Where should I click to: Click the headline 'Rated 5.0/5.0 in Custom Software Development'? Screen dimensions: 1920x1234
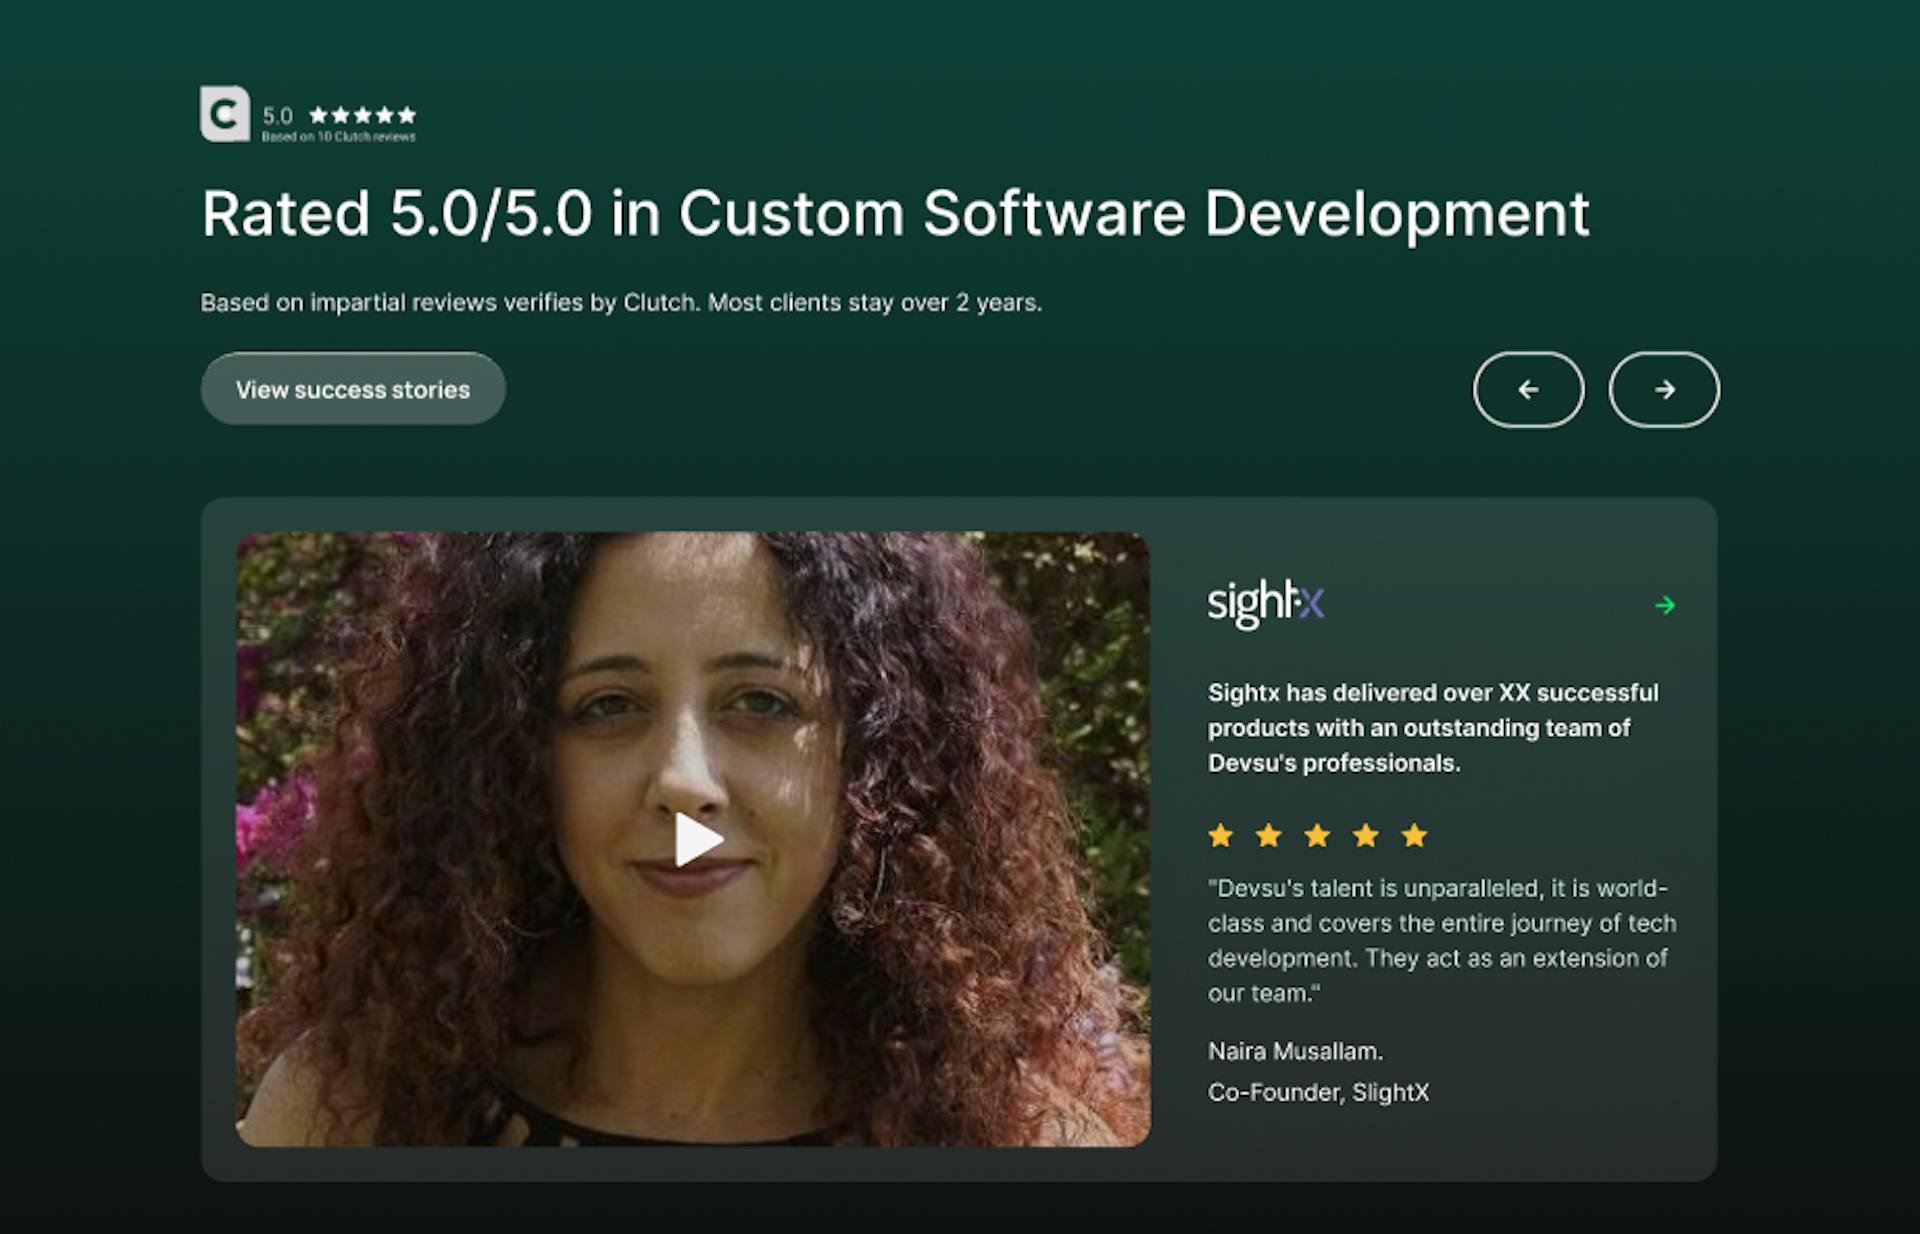pos(895,214)
